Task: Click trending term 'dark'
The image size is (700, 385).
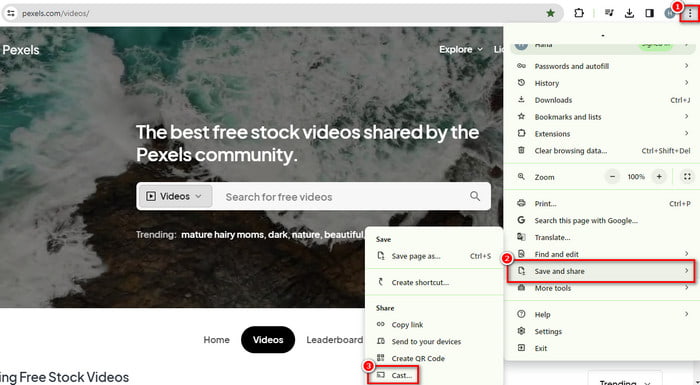Action: point(278,234)
